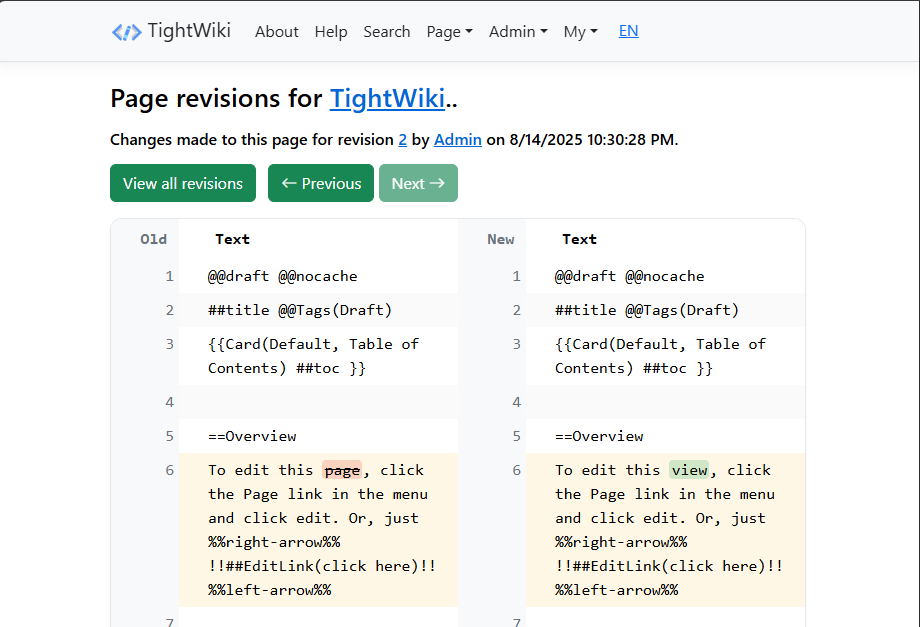The image size is (920, 627).
Task: Visit the Admin user profile link
Action: click(458, 140)
